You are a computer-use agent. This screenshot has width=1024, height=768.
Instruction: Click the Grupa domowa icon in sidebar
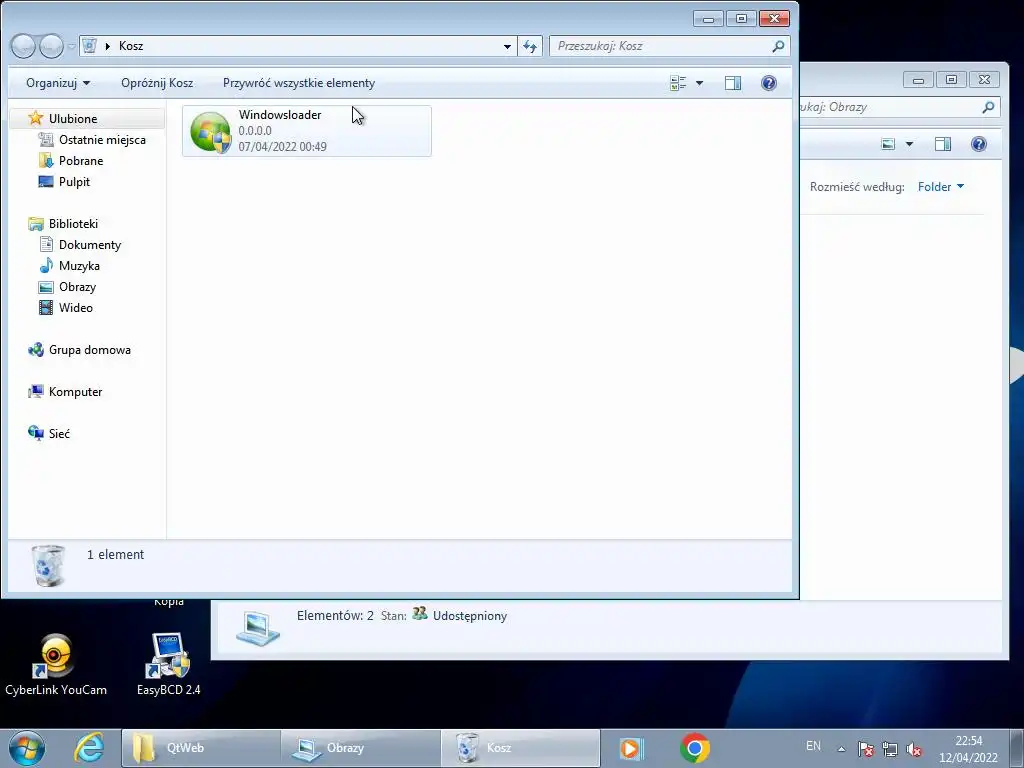[35, 349]
